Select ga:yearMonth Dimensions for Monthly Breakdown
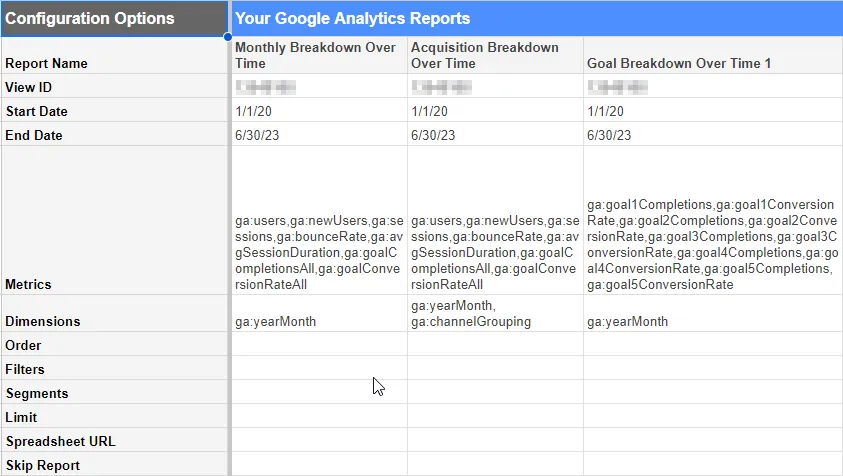The width and height of the screenshot is (843, 476). tap(319, 313)
